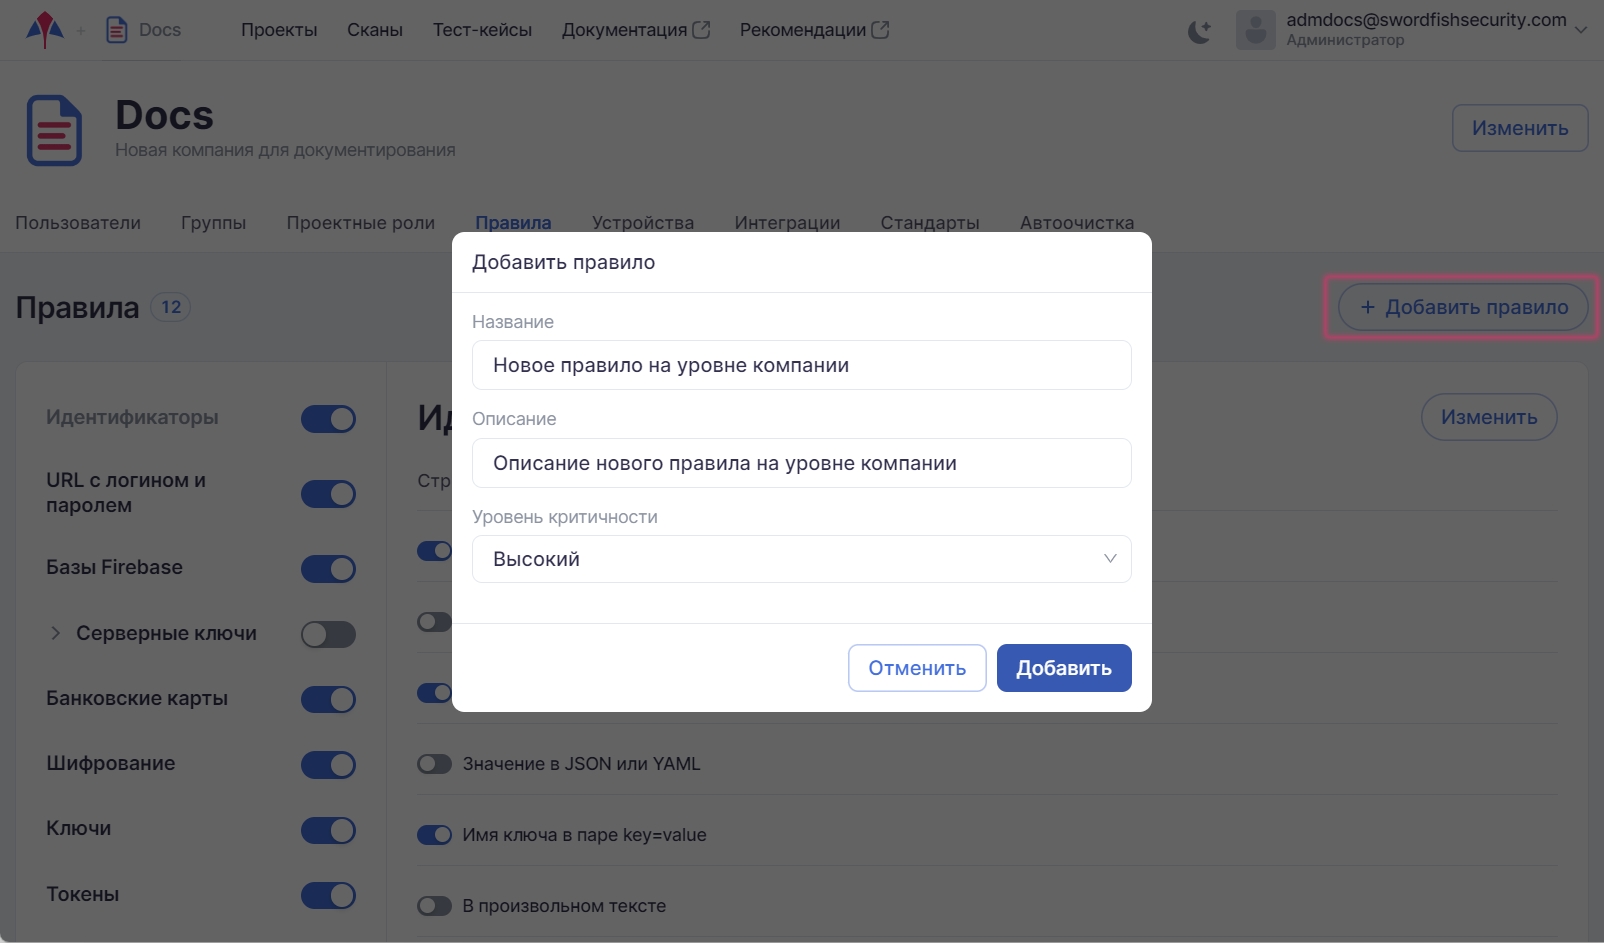This screenshot has height=943, width=1604.
Task: Disable the Банковские карты switch
Action: pyautogui.click(x=328, y=699)
